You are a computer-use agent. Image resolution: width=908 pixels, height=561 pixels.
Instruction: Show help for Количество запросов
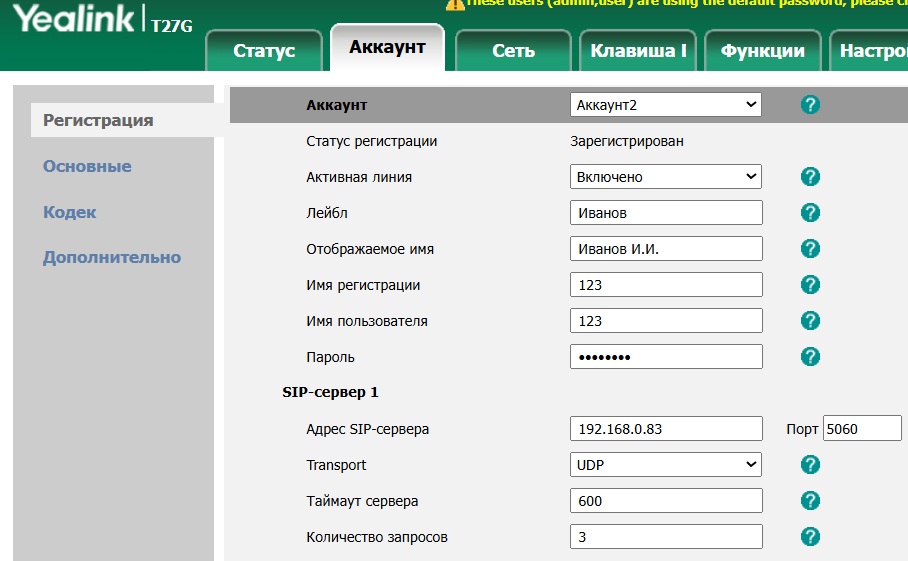click(x=810, y=537)
